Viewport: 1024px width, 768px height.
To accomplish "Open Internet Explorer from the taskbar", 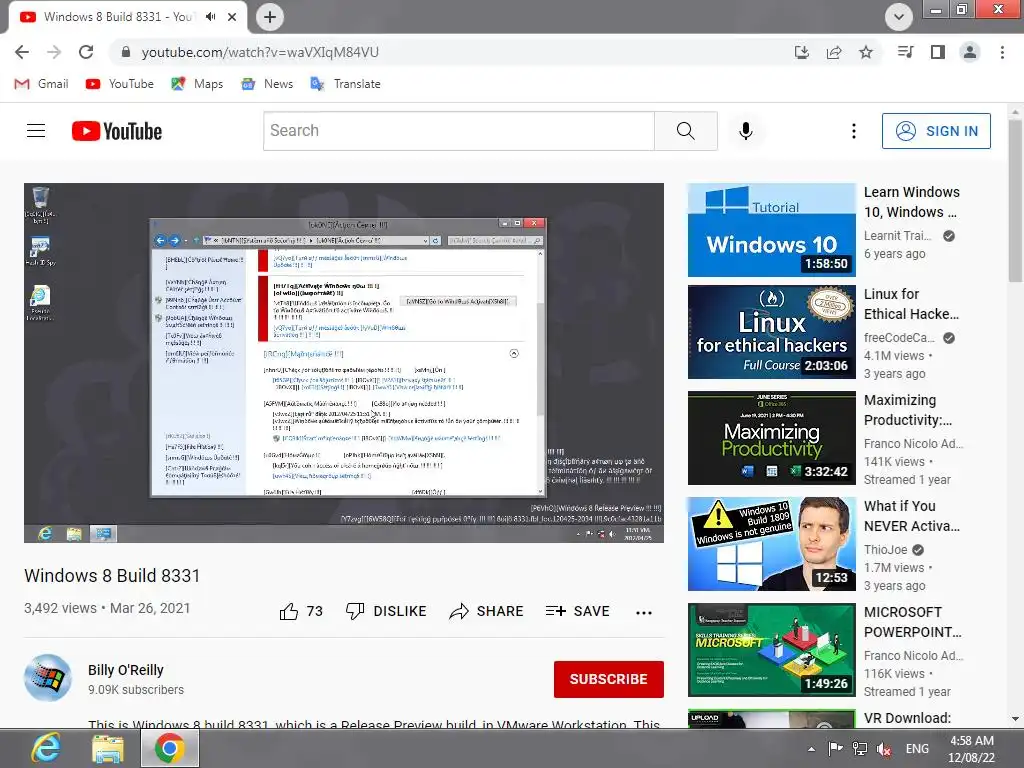I will coord(45,748).
